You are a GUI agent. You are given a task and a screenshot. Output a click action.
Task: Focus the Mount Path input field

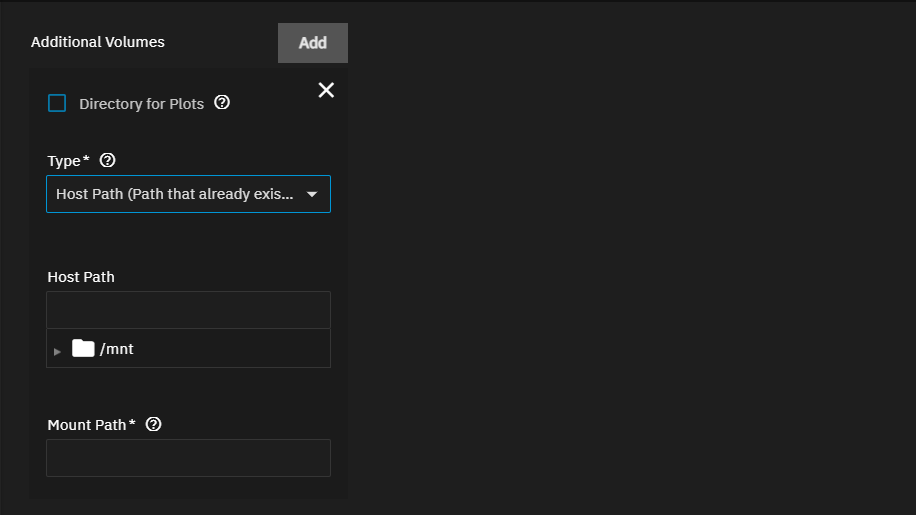(x=188, y=458)
